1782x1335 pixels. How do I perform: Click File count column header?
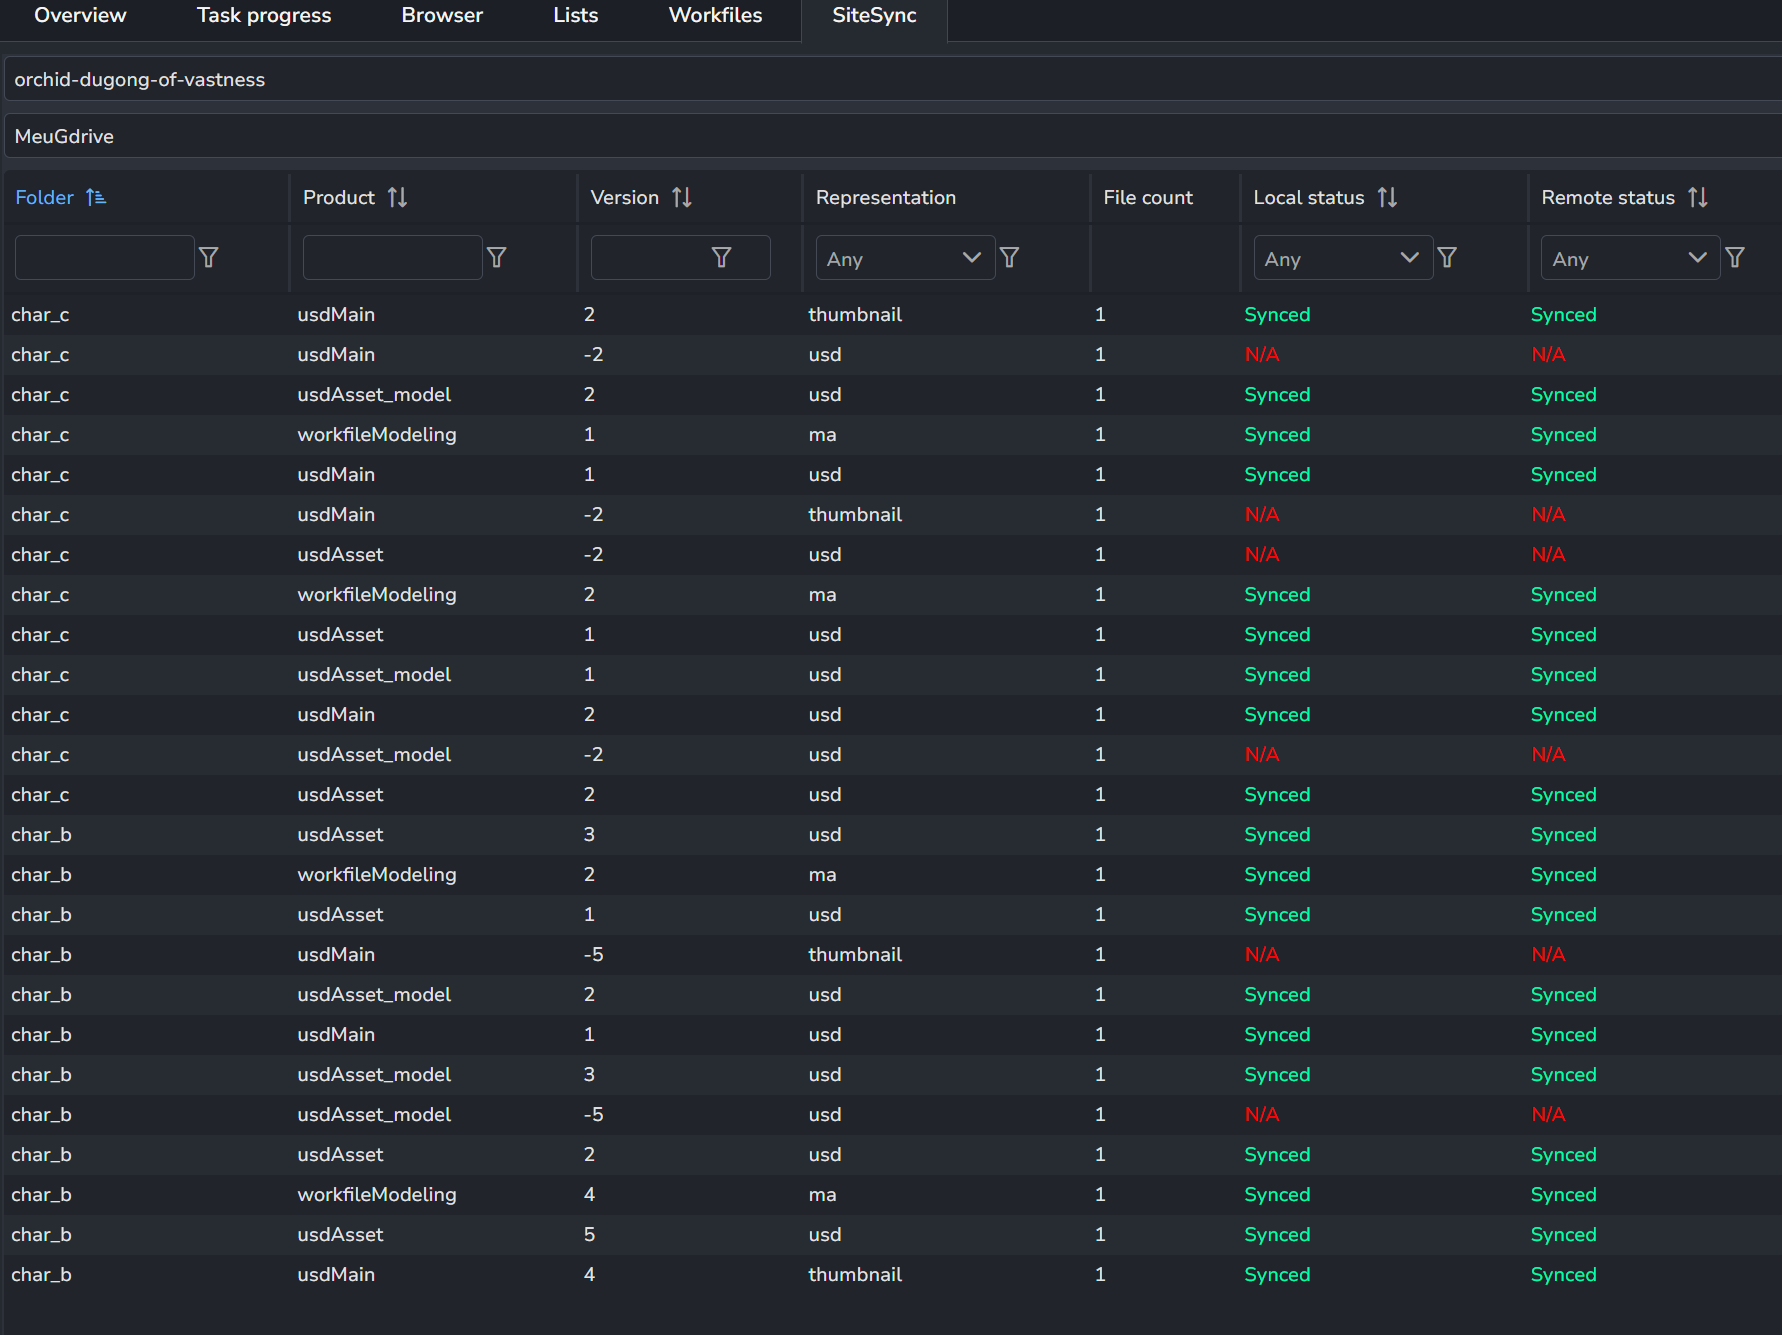click(x=1148, y=198)
